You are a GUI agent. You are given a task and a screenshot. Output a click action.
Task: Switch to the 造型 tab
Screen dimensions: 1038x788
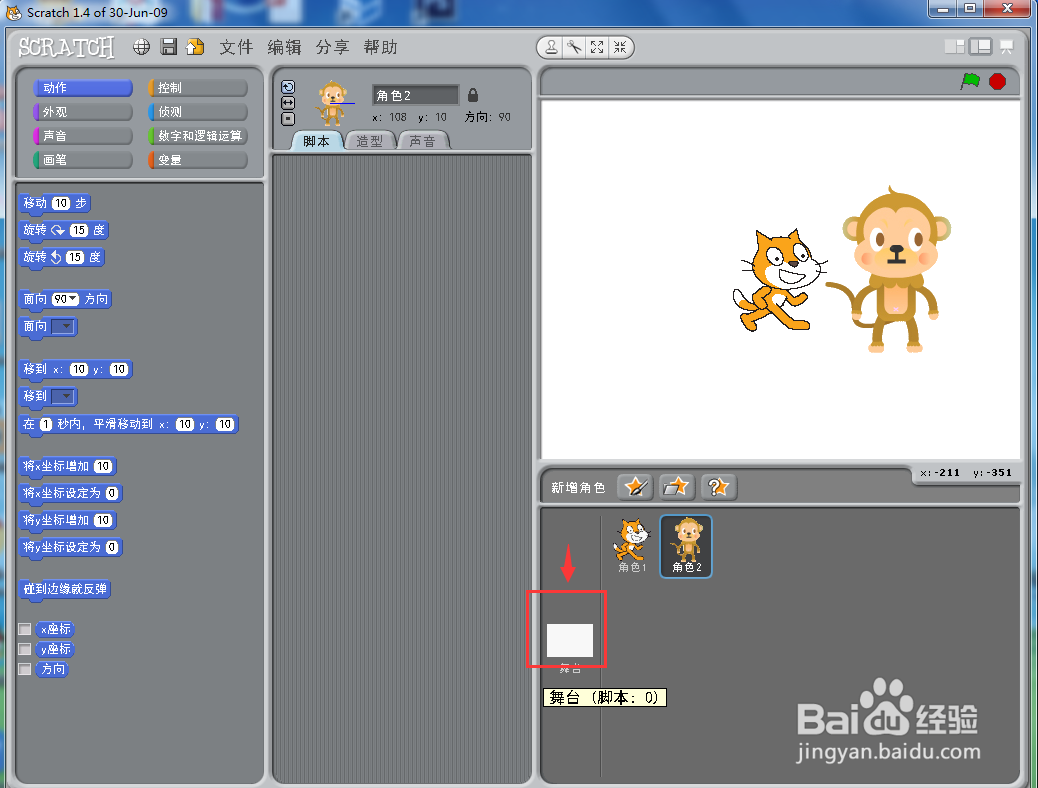(x=369, y=141)
